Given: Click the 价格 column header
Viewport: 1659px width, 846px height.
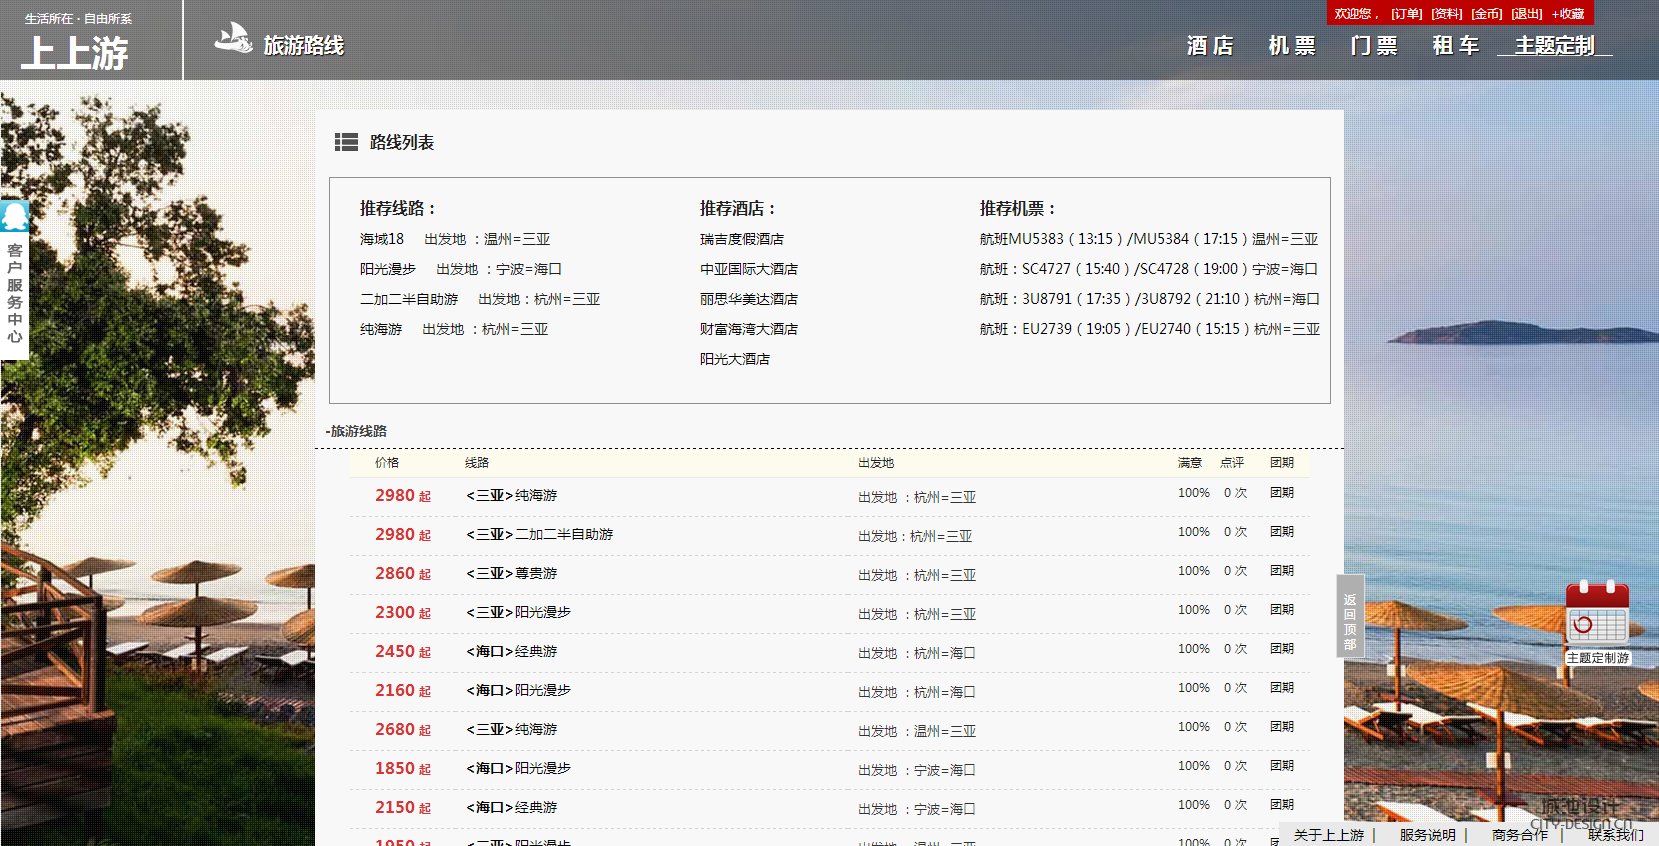Looking at the screenshot, I should [387, 463].
